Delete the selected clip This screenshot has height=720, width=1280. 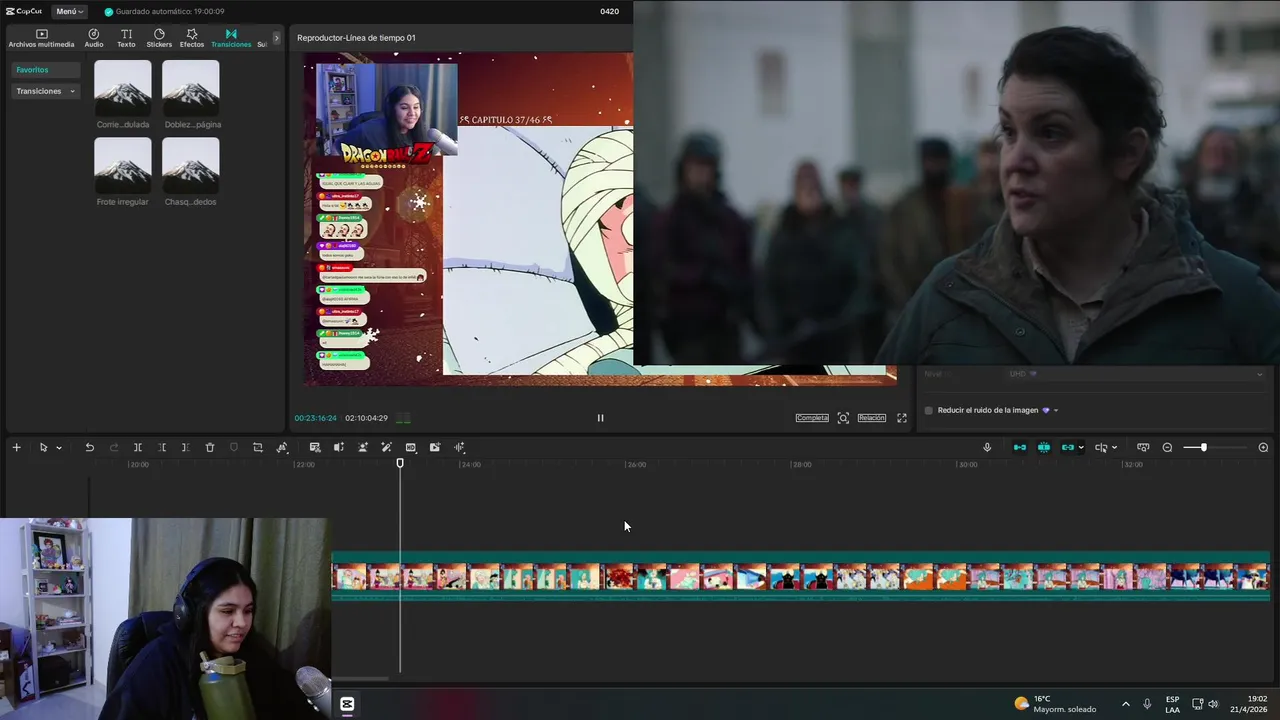tap(210, 447)
